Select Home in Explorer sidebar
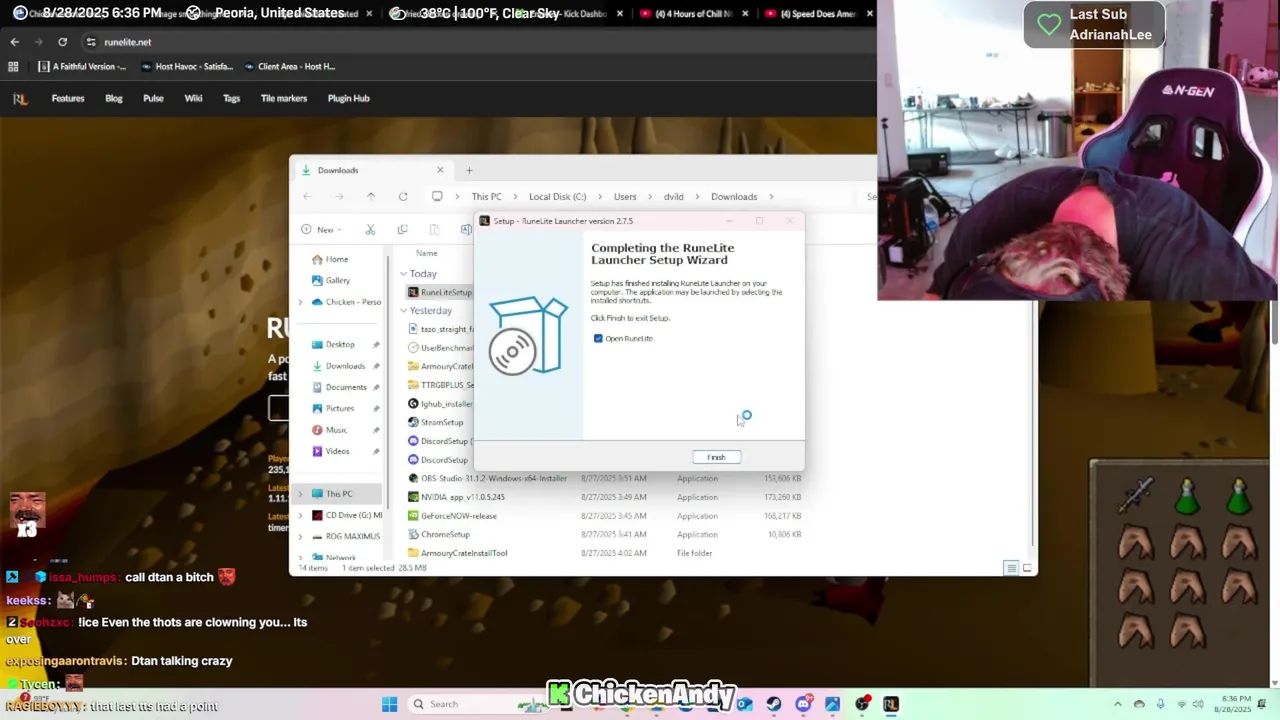Viewport: 1280px width, 720px height. tap(329, 259)
